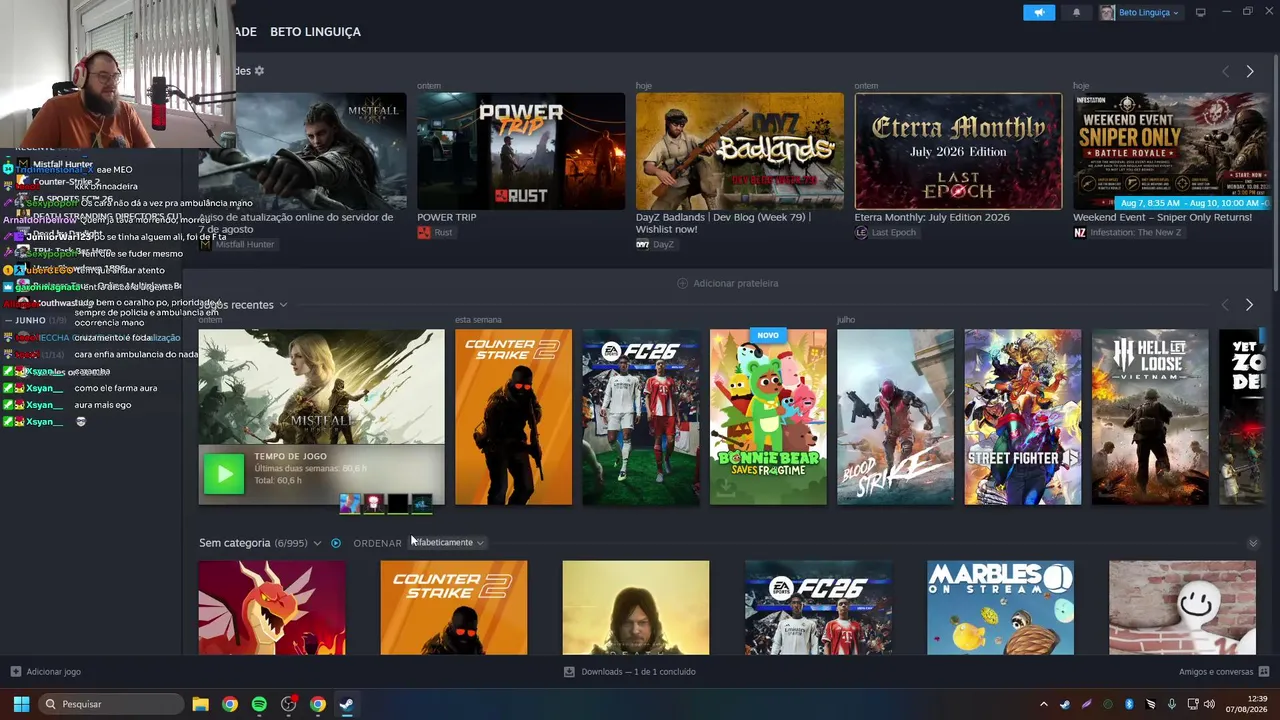Image resolution: width=1280 pixels, height=720 pixels.
Task: Click the Pesquisar taskbar search box
Action: pos(111,704)
